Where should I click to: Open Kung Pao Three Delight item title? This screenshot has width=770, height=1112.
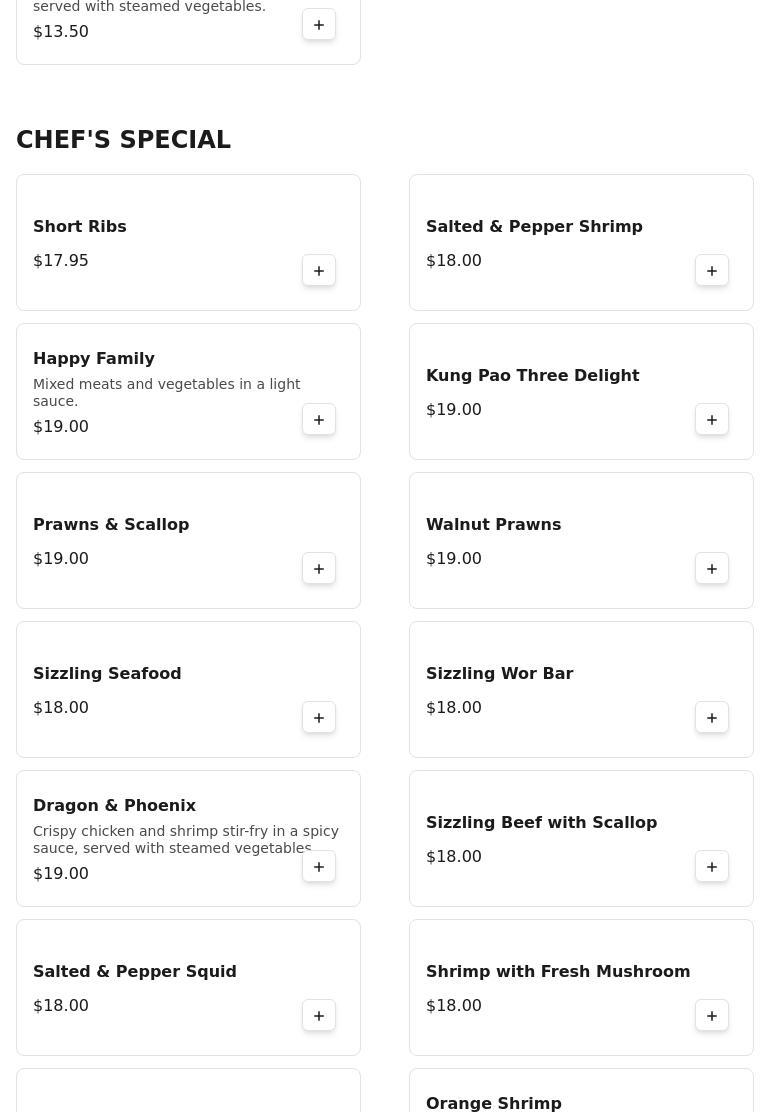coord(532,376)
